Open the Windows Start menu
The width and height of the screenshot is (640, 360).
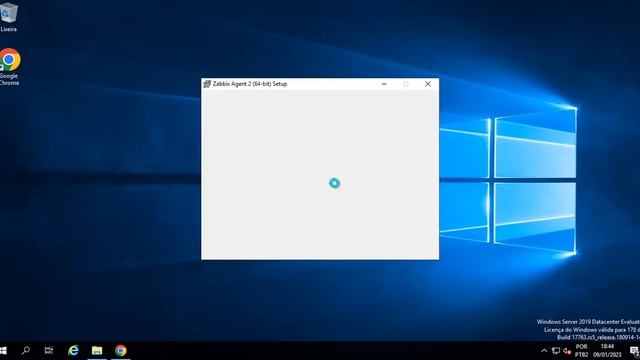tap(3, 351)
